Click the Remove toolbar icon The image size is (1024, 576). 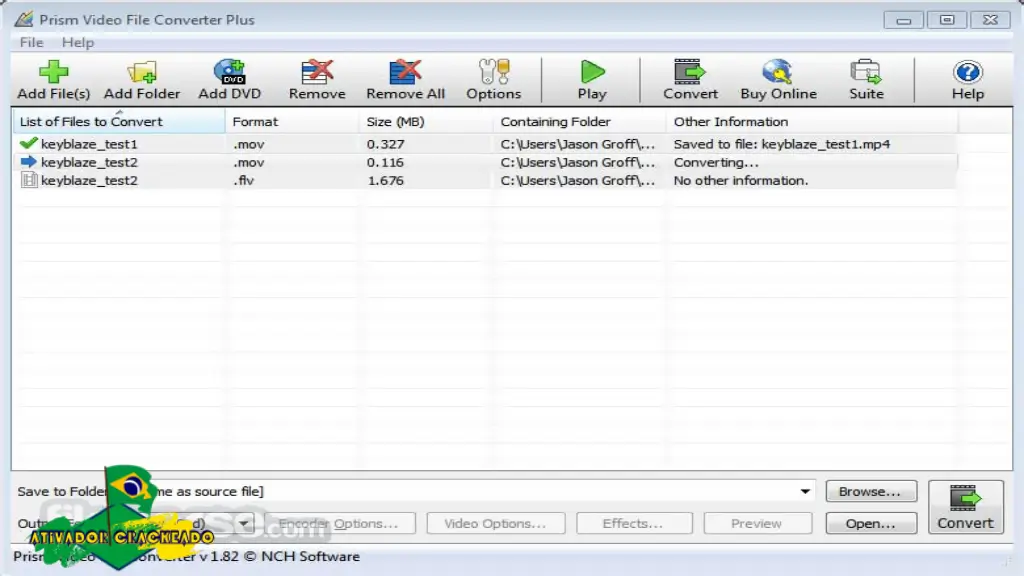pyautogui.click(x=317, y=80)
